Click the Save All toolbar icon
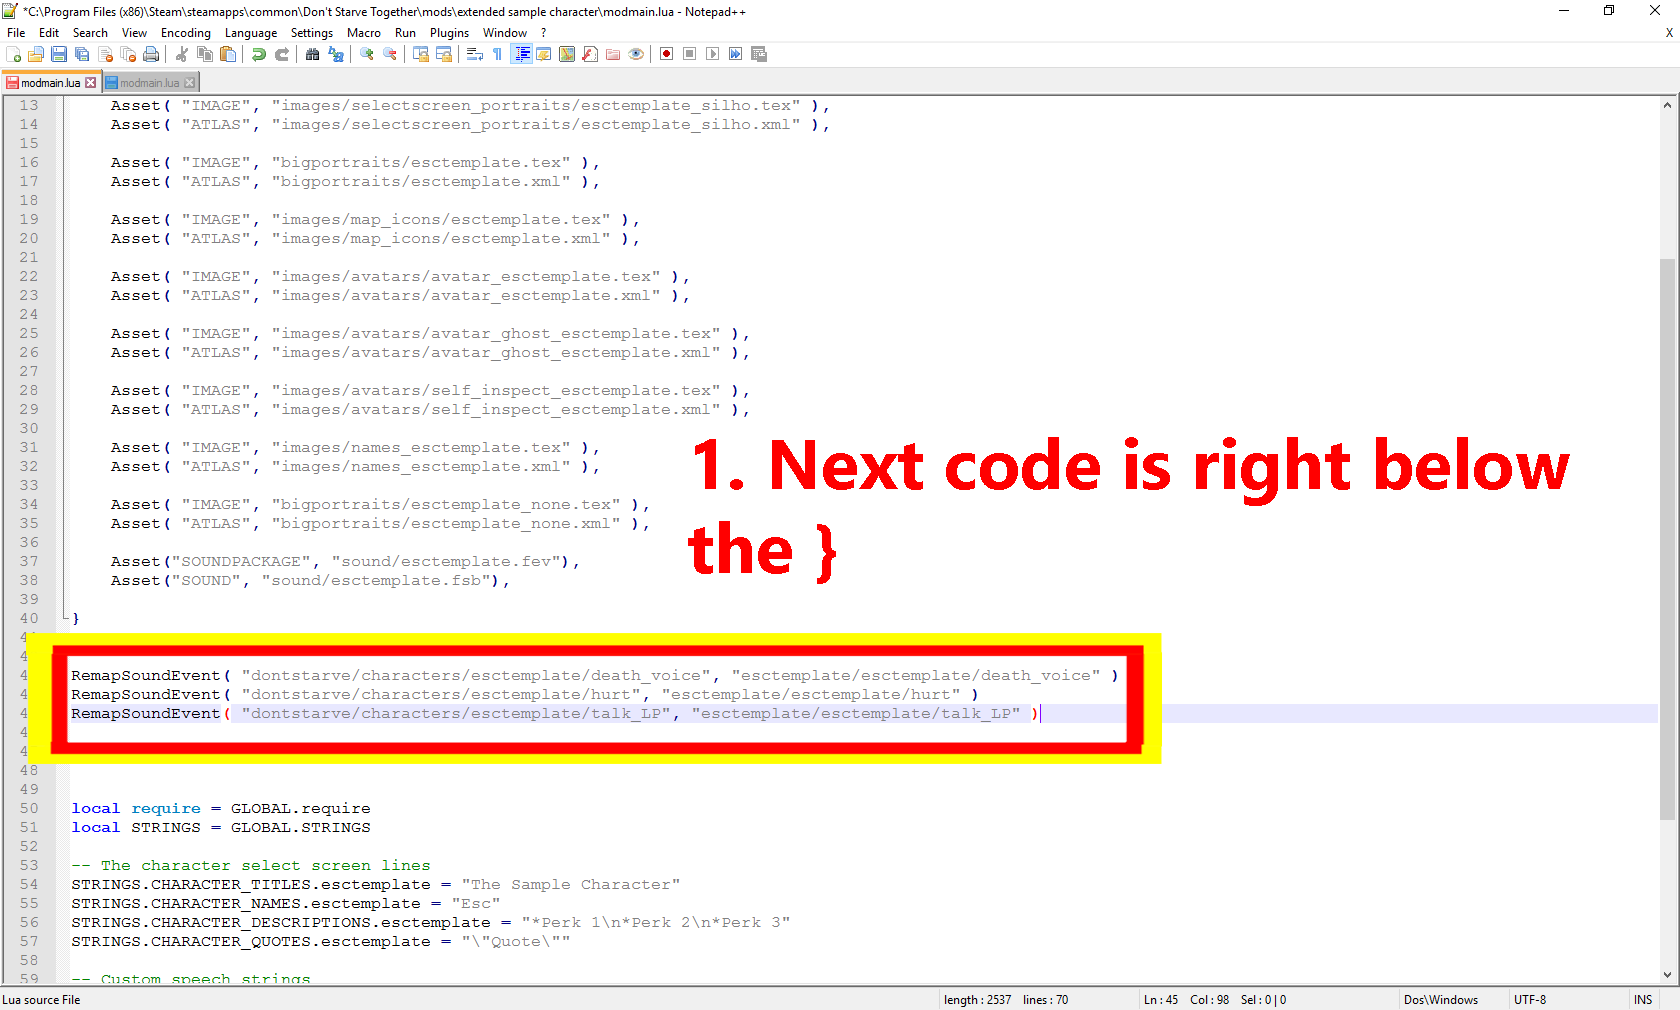Image resolution: width=1680 pixels, height=1010 pixels. pos(82,54)
